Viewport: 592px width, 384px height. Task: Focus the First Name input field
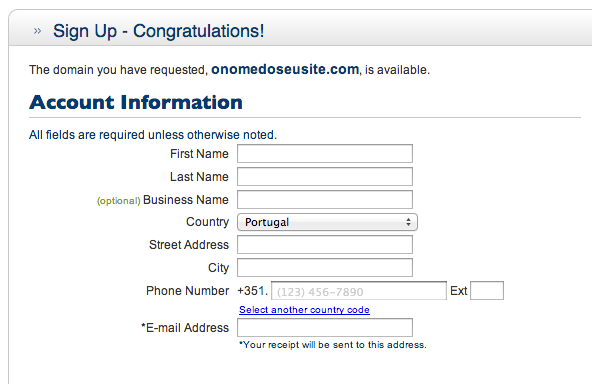325,154
